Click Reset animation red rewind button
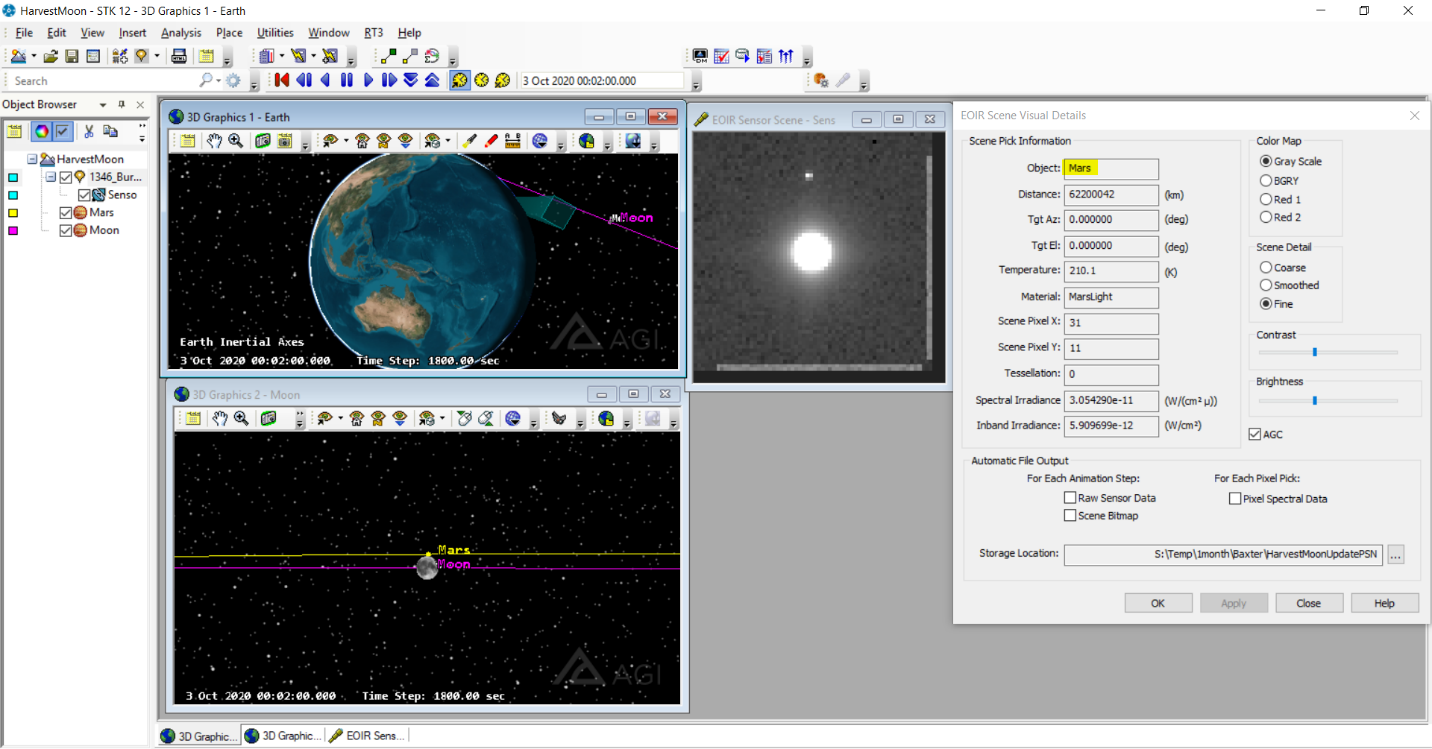 (282, 80)
